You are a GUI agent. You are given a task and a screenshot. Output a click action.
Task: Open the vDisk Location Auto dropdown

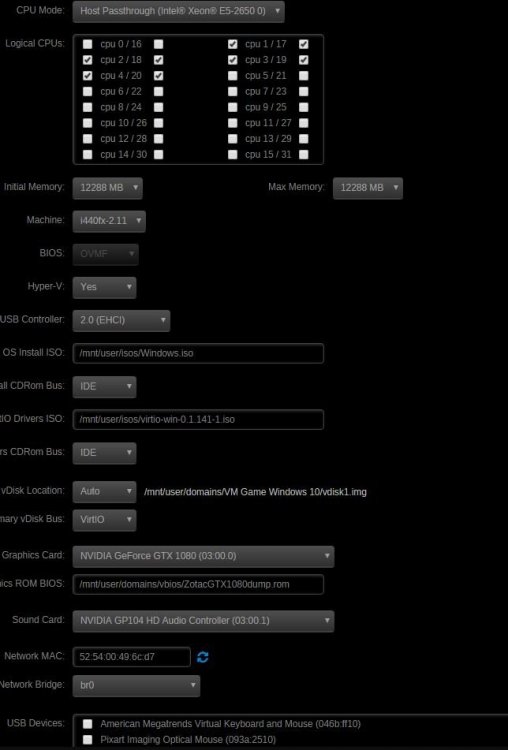[x=104, y=492]
